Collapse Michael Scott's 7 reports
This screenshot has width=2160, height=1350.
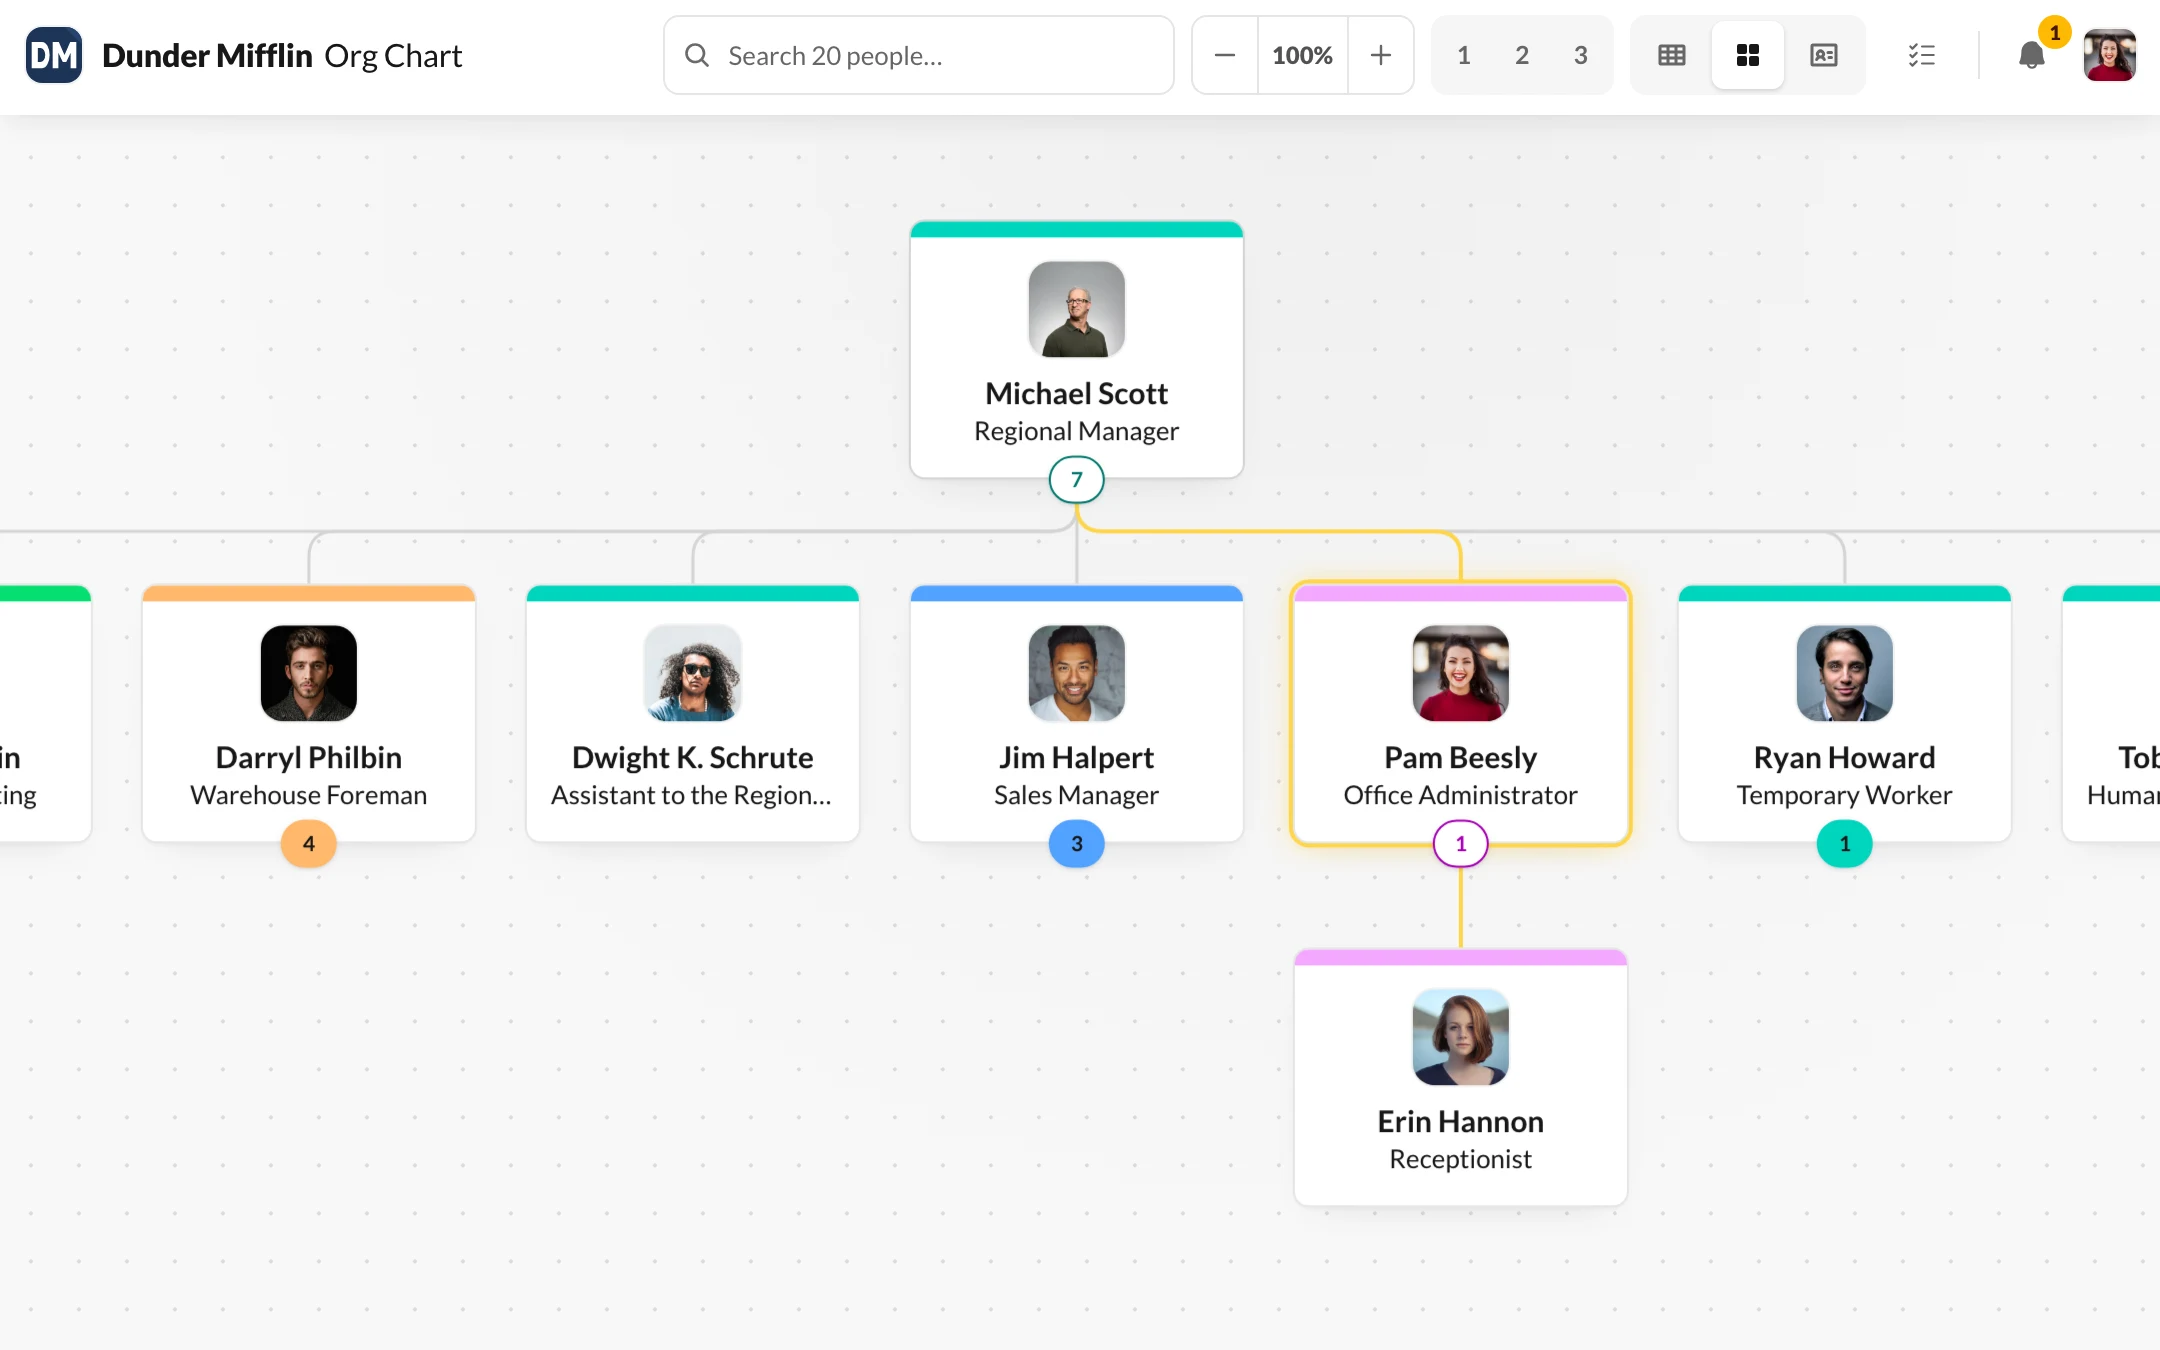tap(1077, 480)
